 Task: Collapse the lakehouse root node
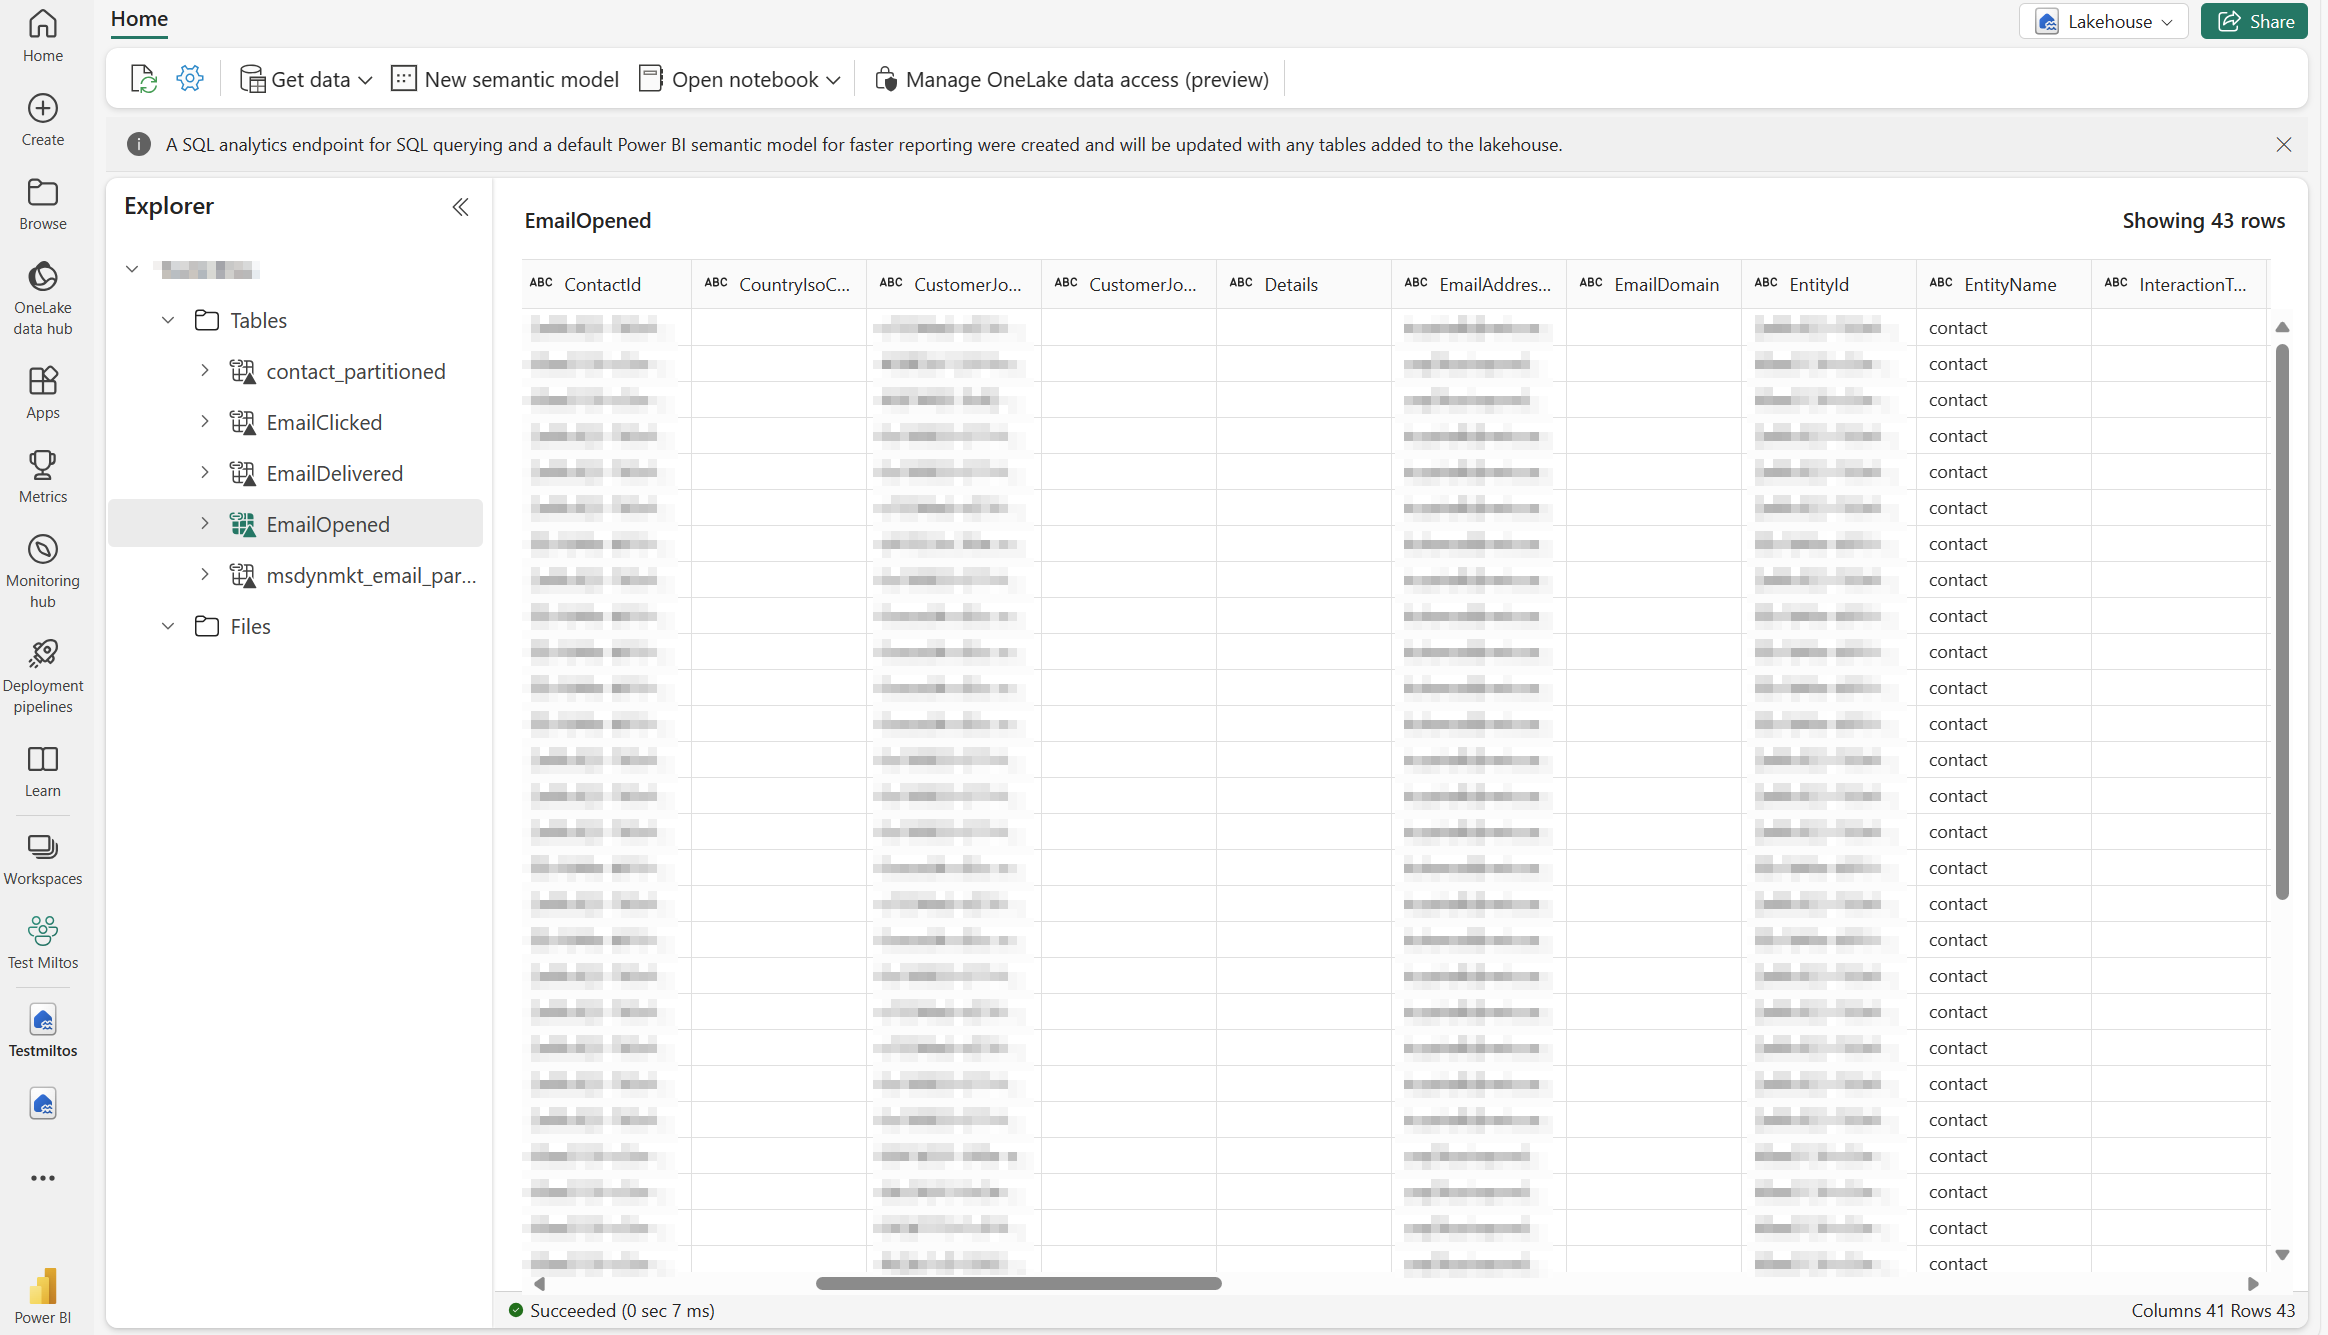click(x=132, y=269)
